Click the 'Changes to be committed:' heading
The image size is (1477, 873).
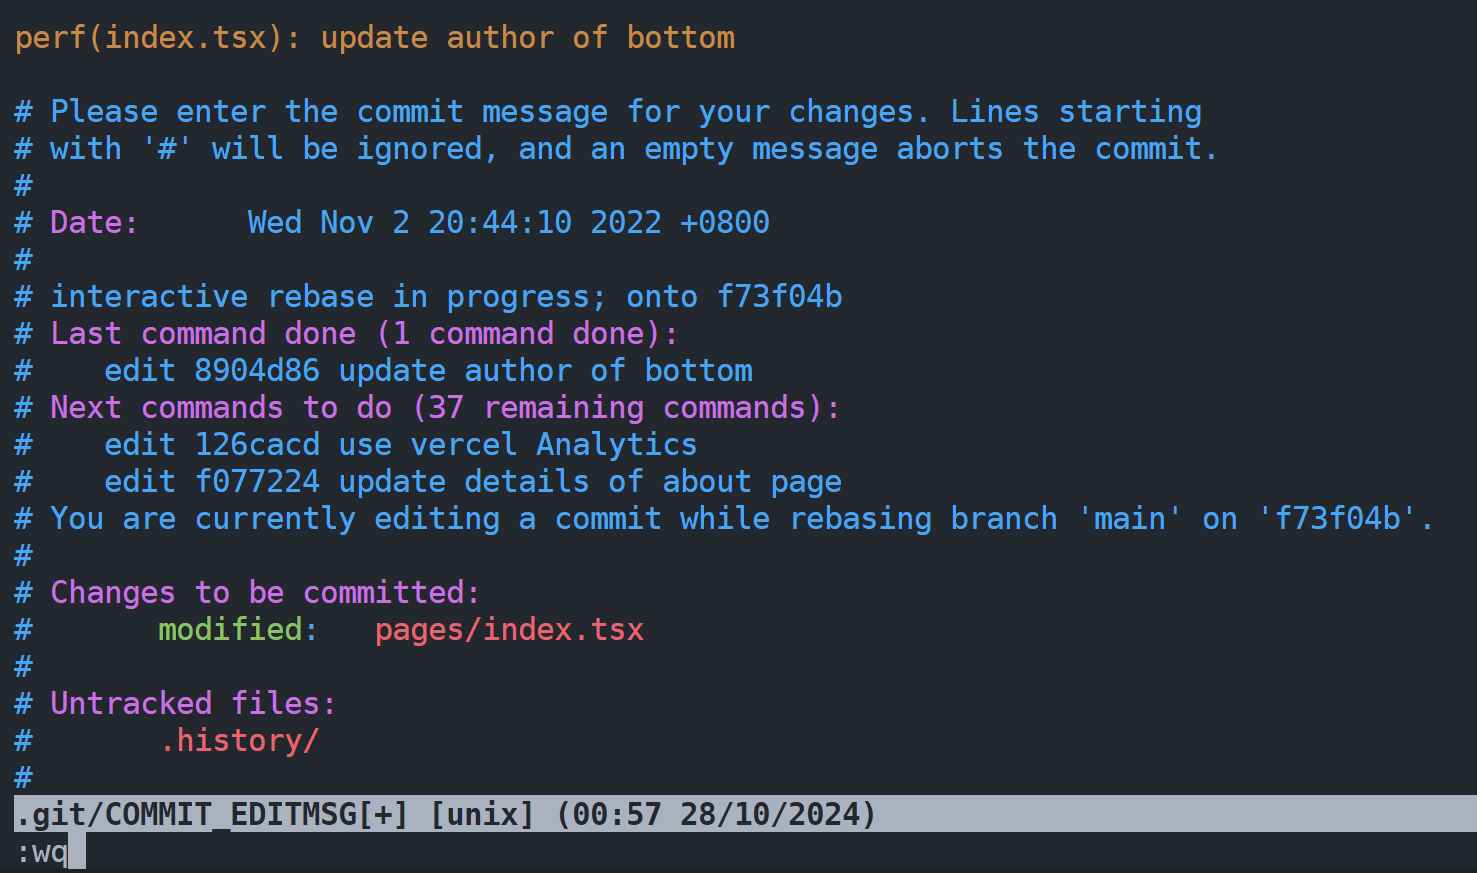(x=265, y=593)
